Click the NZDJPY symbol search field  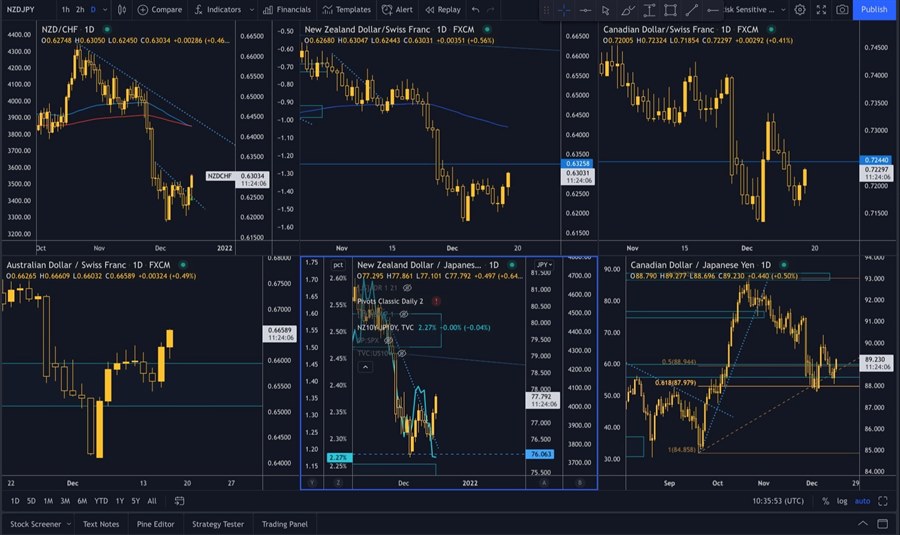22,9
